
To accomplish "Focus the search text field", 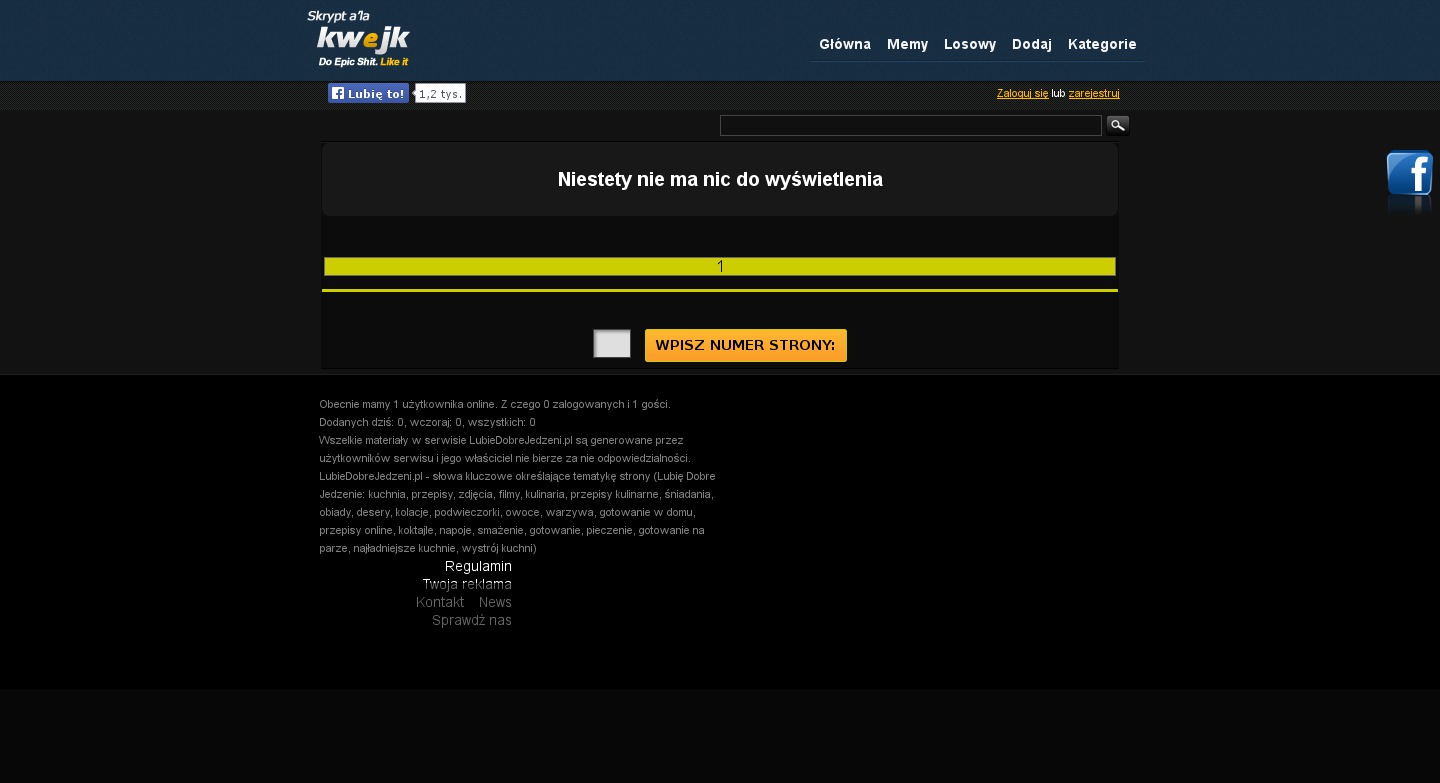I will (x=910, y=125).
